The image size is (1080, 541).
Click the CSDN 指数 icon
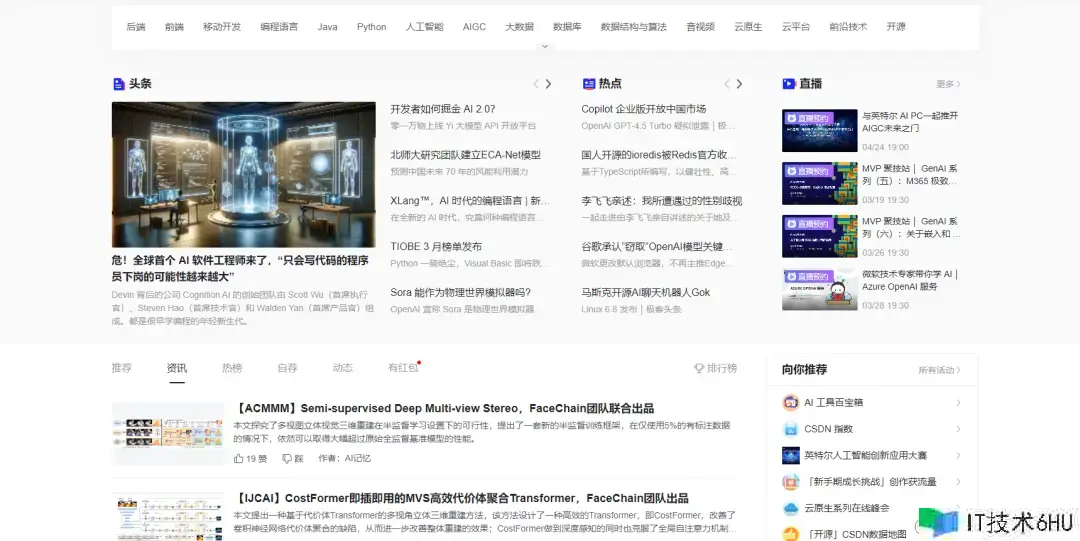(x=791, y=429)
